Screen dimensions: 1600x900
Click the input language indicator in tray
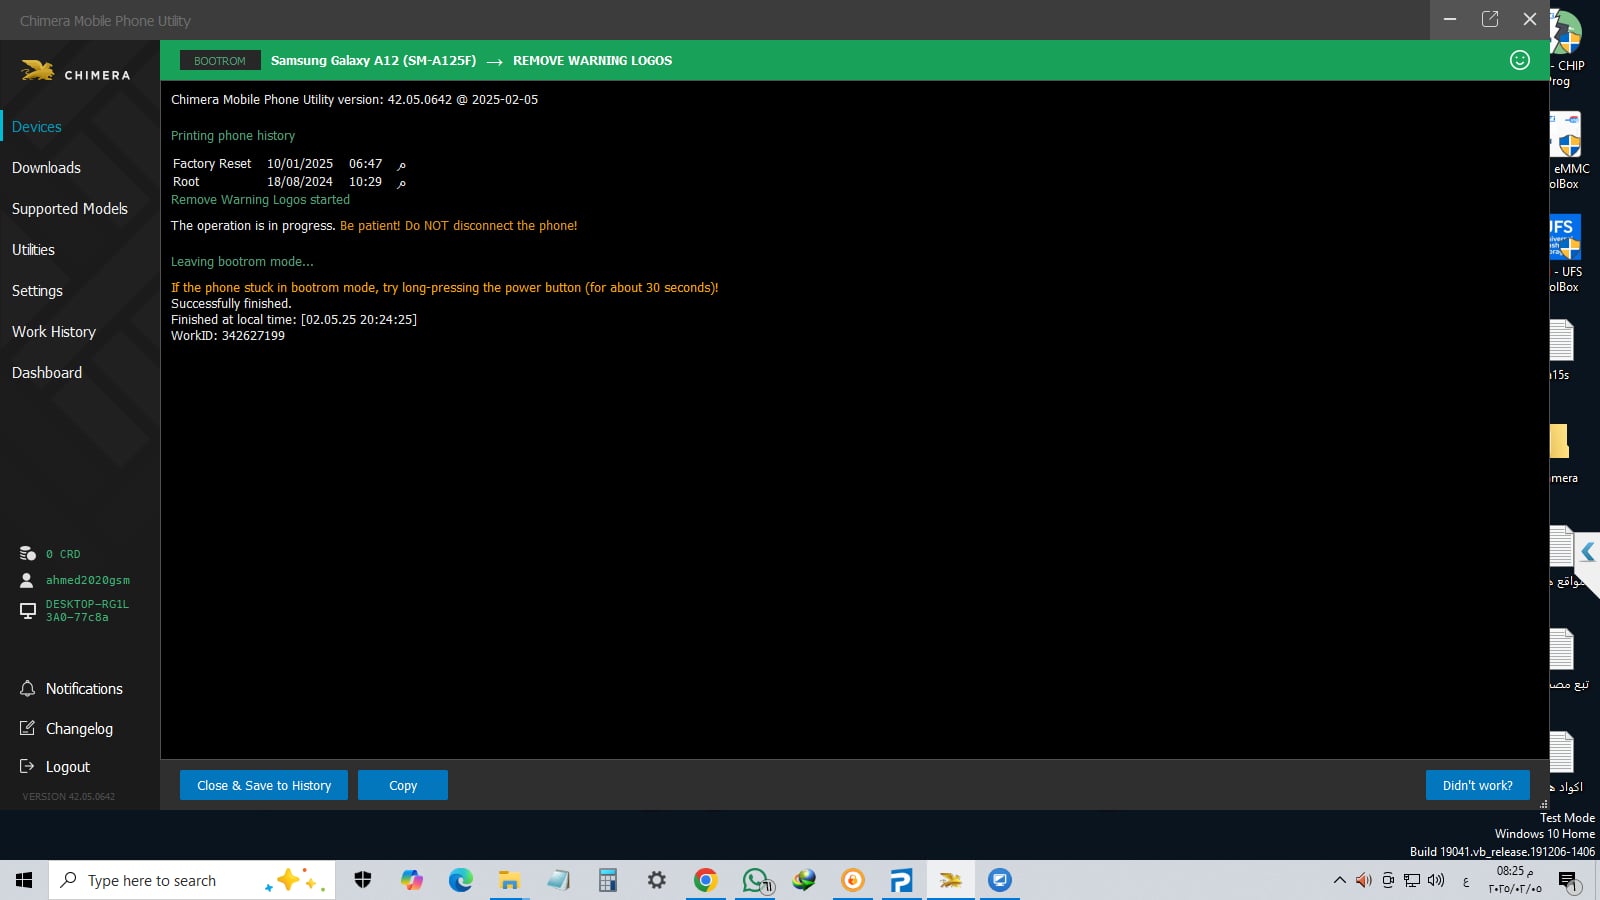(1466, 881)
